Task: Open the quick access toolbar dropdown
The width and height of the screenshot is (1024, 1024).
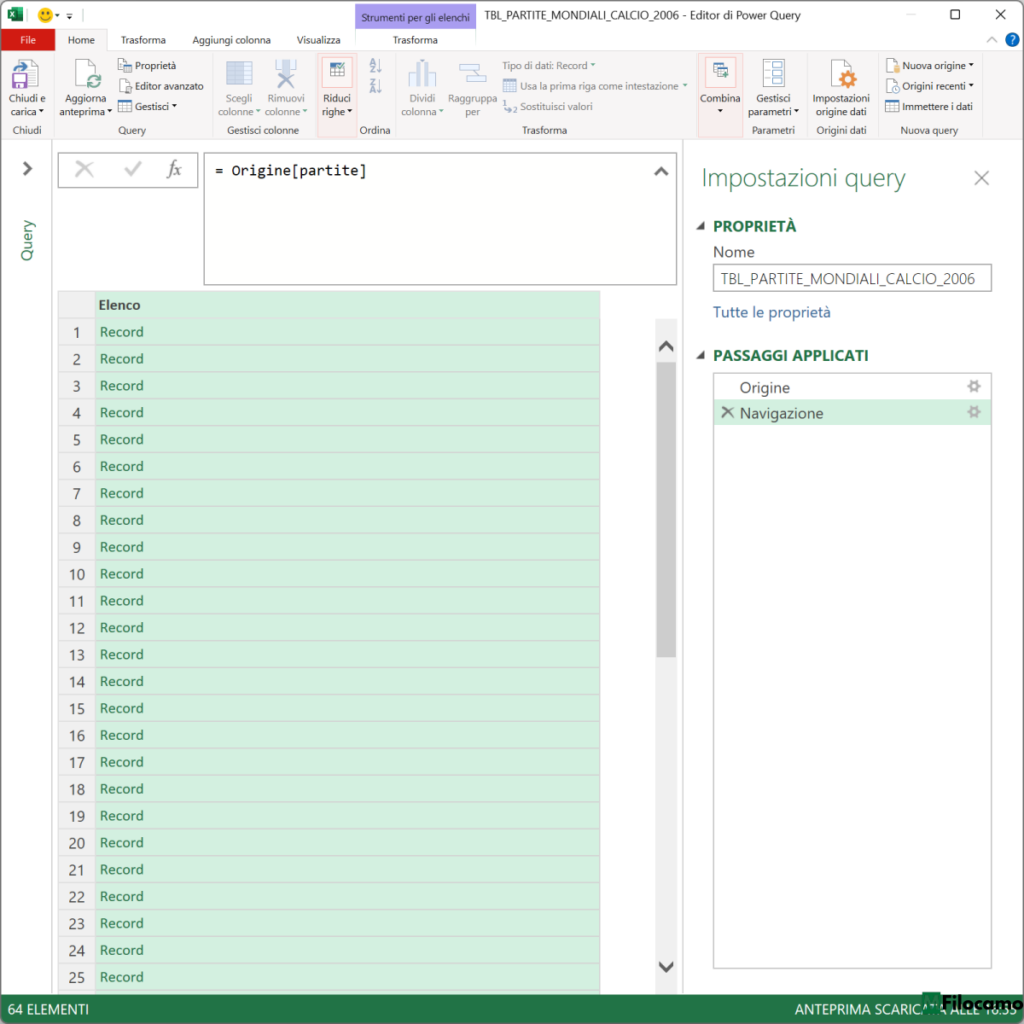Action: click(69, 16)
